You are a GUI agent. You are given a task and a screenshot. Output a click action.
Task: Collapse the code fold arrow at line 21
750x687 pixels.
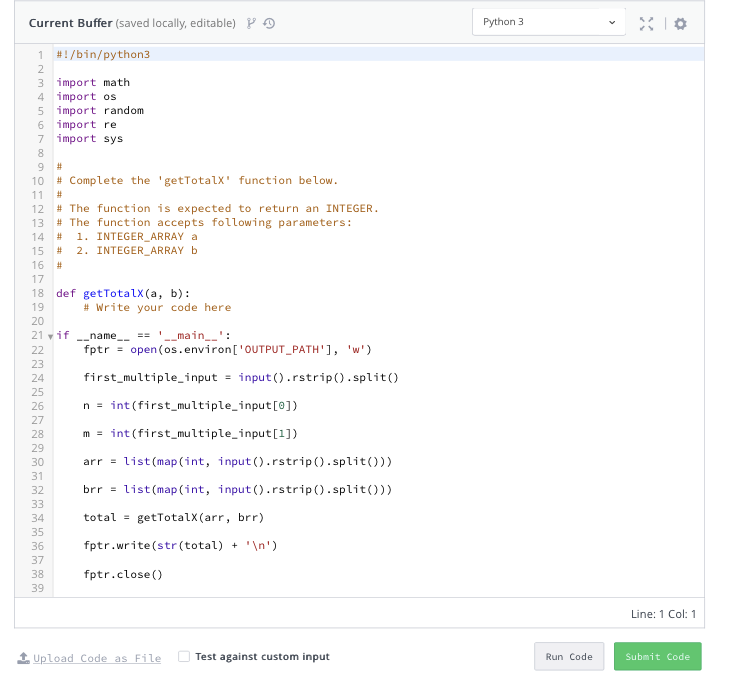pyautogui.click(x=50, y=336)
